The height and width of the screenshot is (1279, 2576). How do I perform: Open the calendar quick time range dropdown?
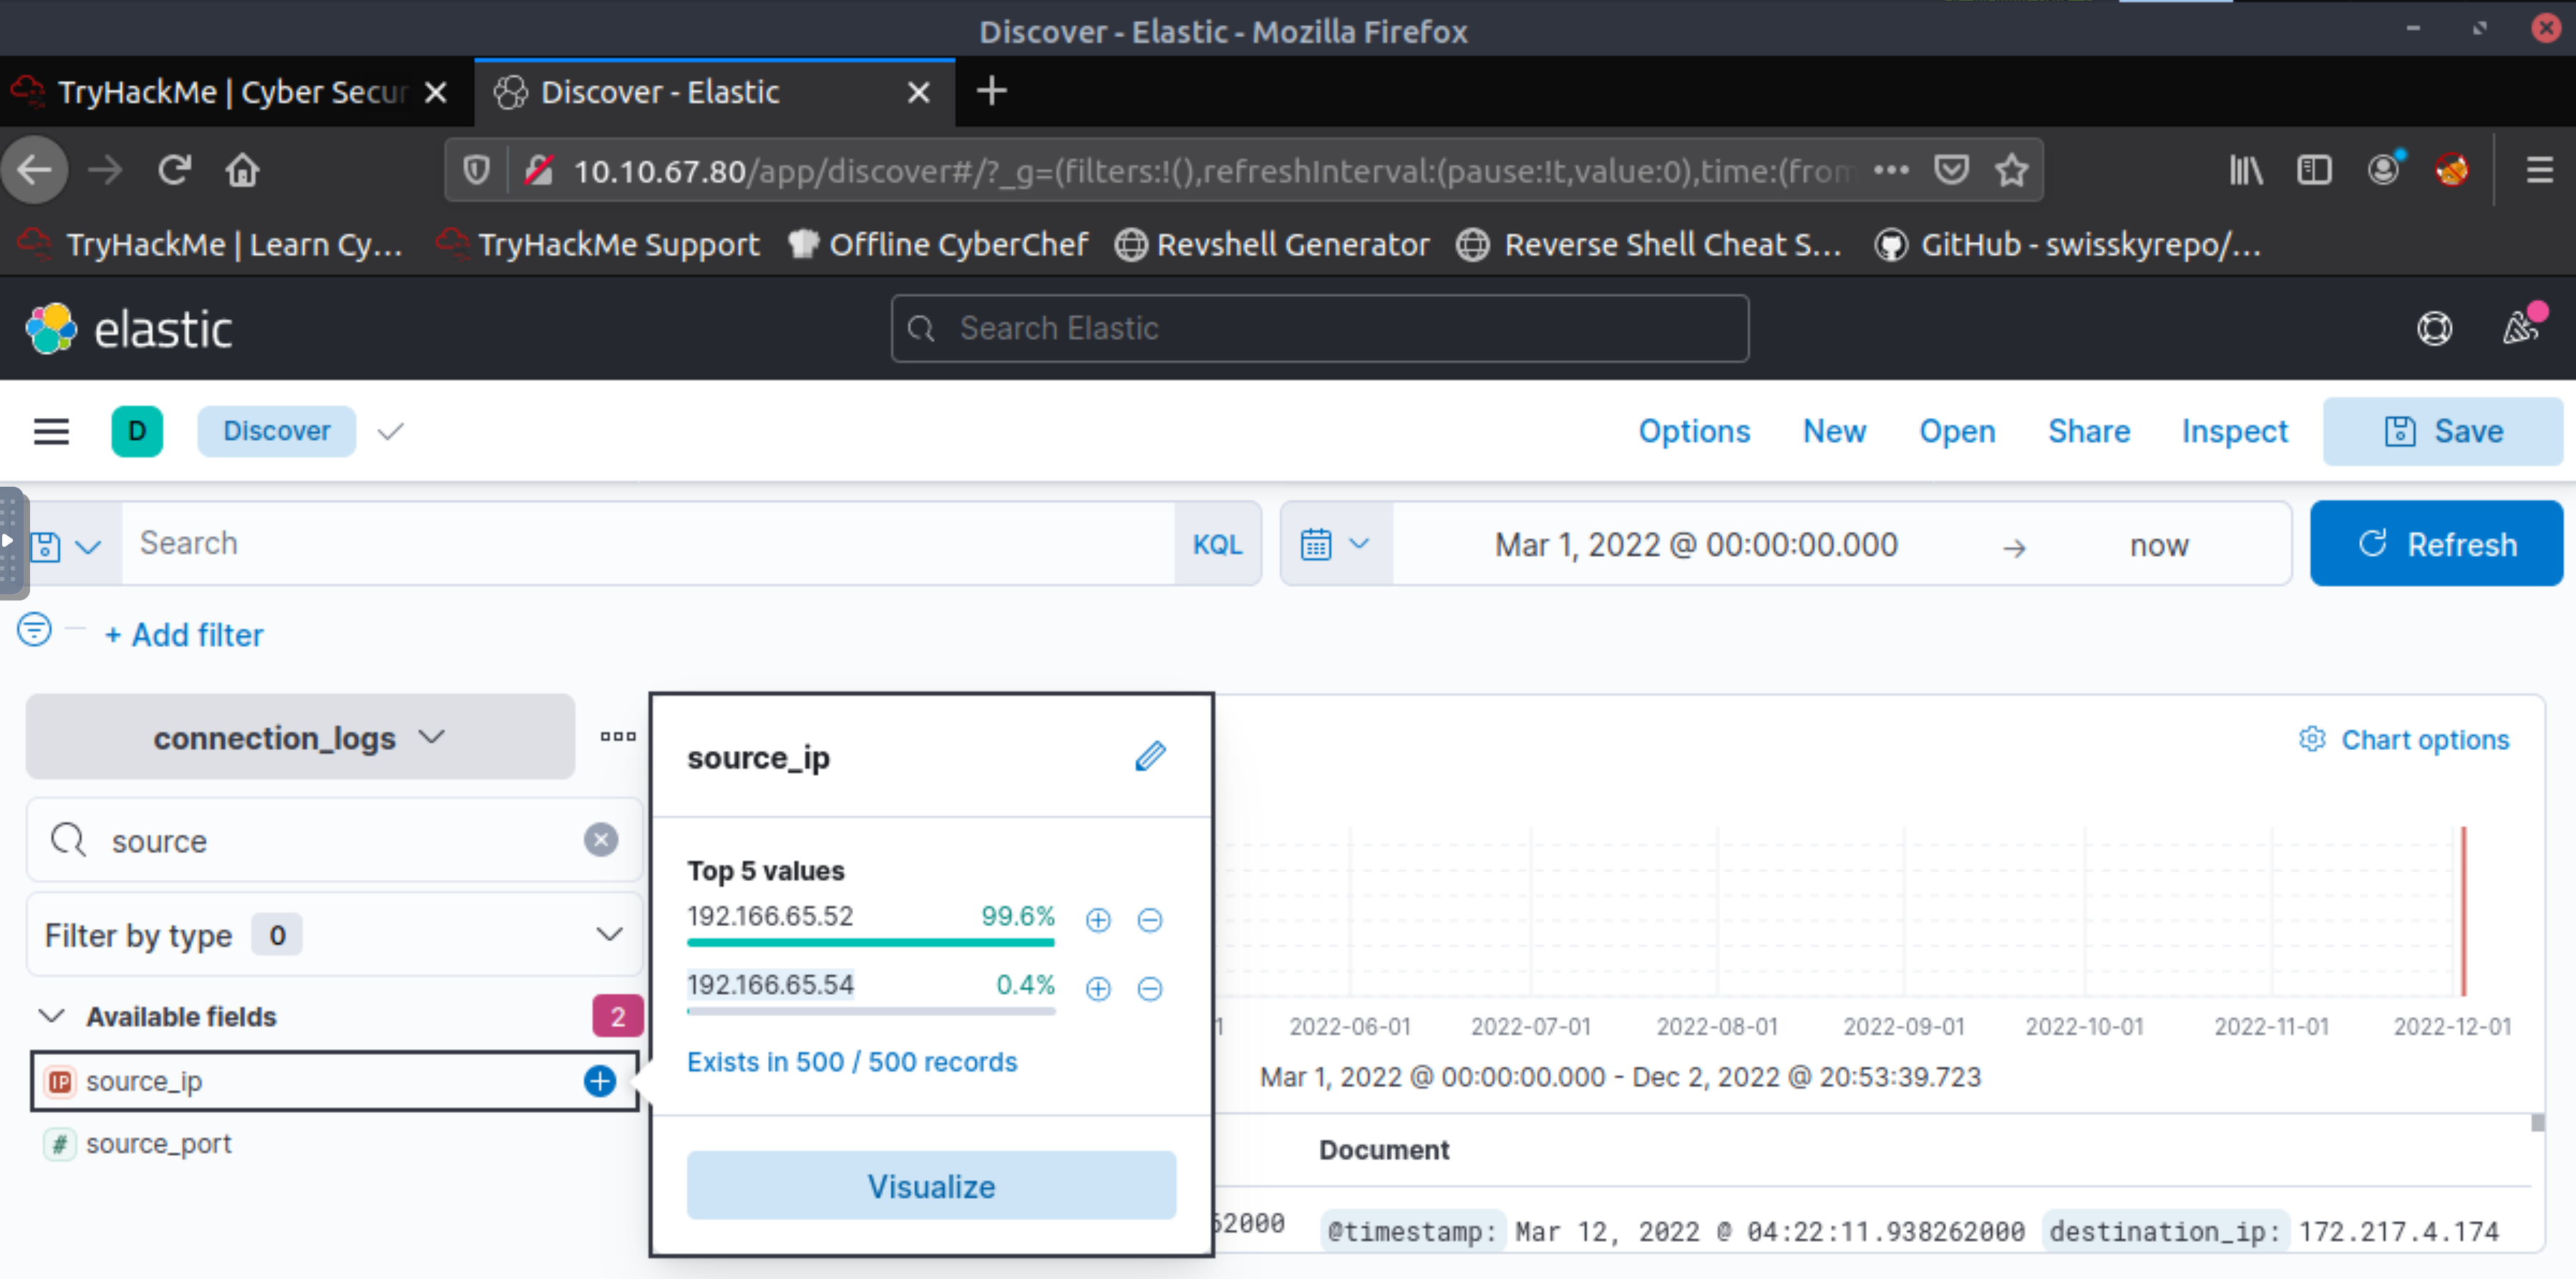tap(1336, 544)
